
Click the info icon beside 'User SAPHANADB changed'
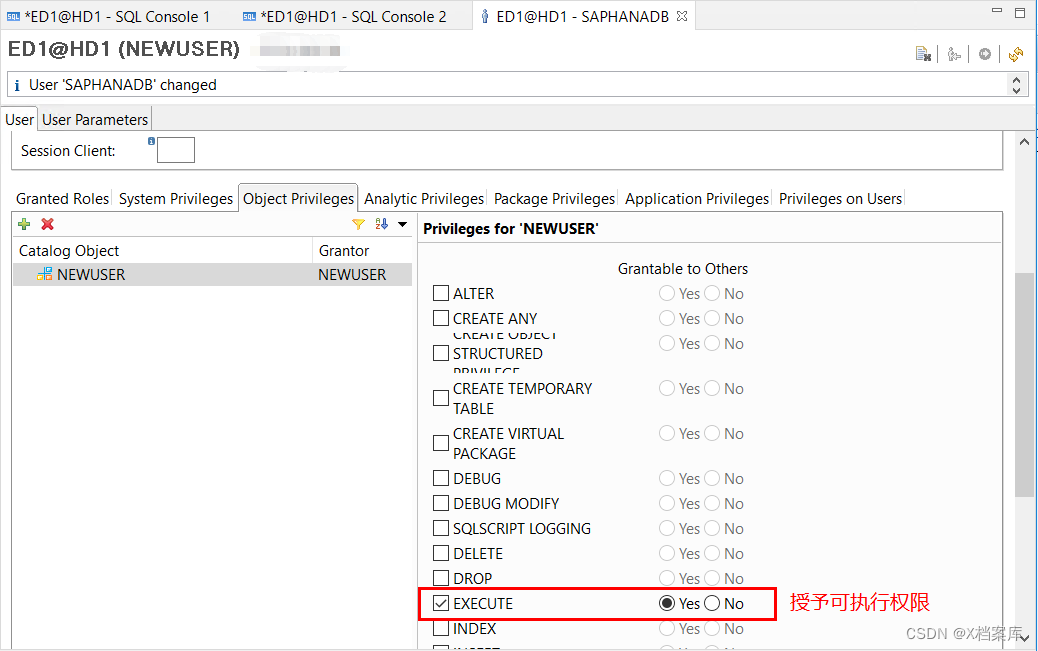point(17,85)
